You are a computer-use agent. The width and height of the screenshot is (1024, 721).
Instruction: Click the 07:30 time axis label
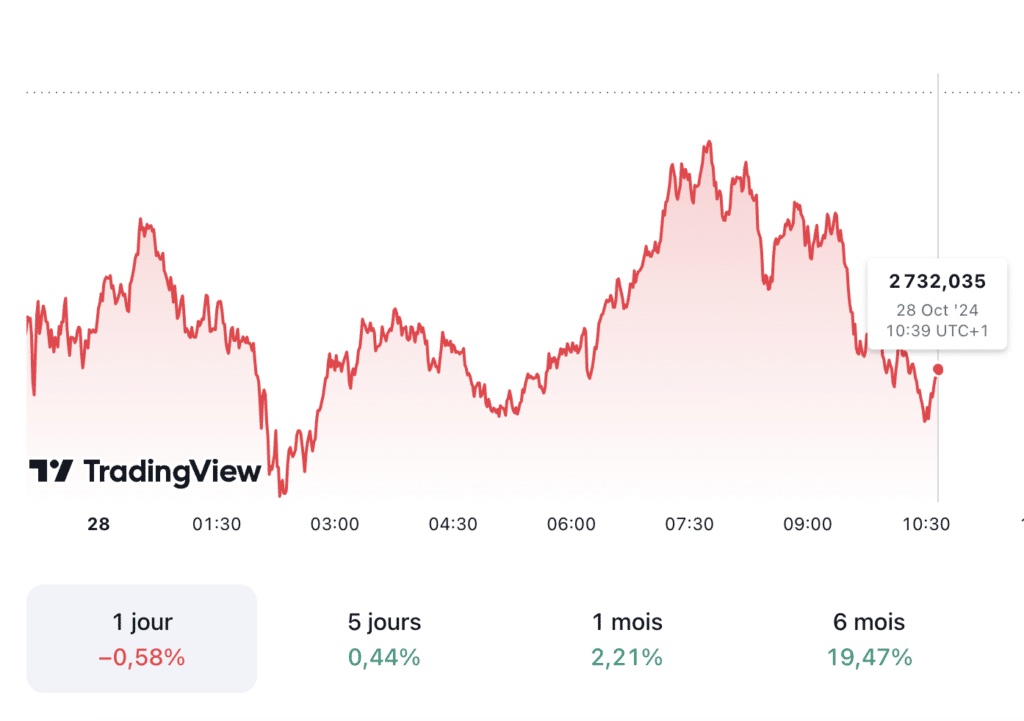(689, 524)
